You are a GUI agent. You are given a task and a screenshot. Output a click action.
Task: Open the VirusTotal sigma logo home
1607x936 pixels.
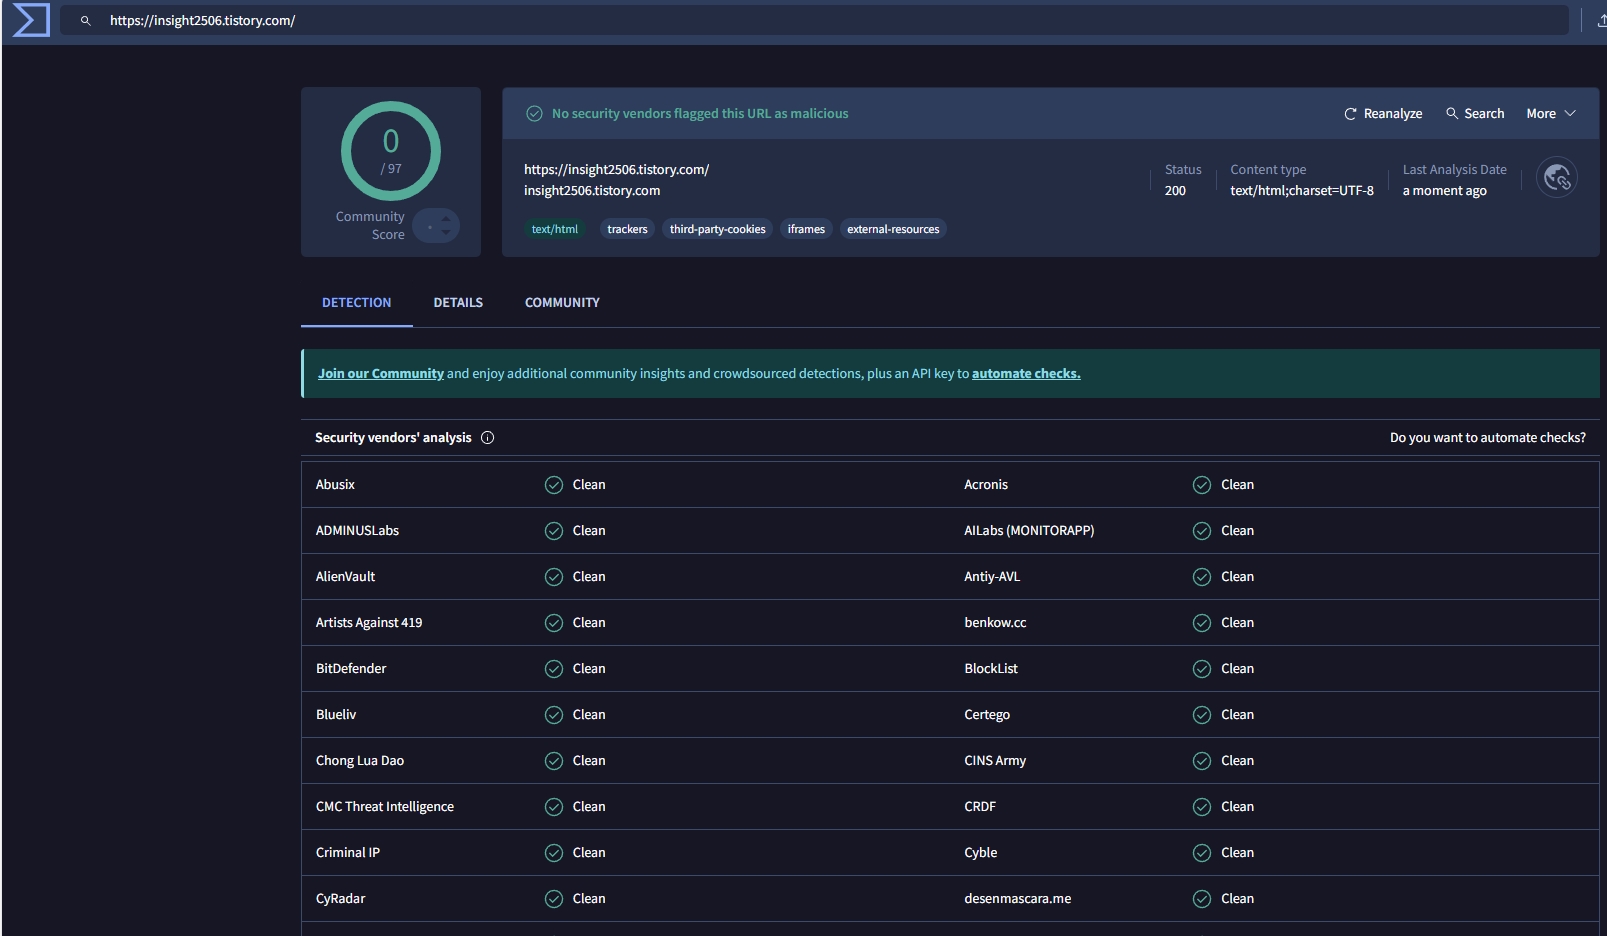pyautogui.click(x=31, y=20)
